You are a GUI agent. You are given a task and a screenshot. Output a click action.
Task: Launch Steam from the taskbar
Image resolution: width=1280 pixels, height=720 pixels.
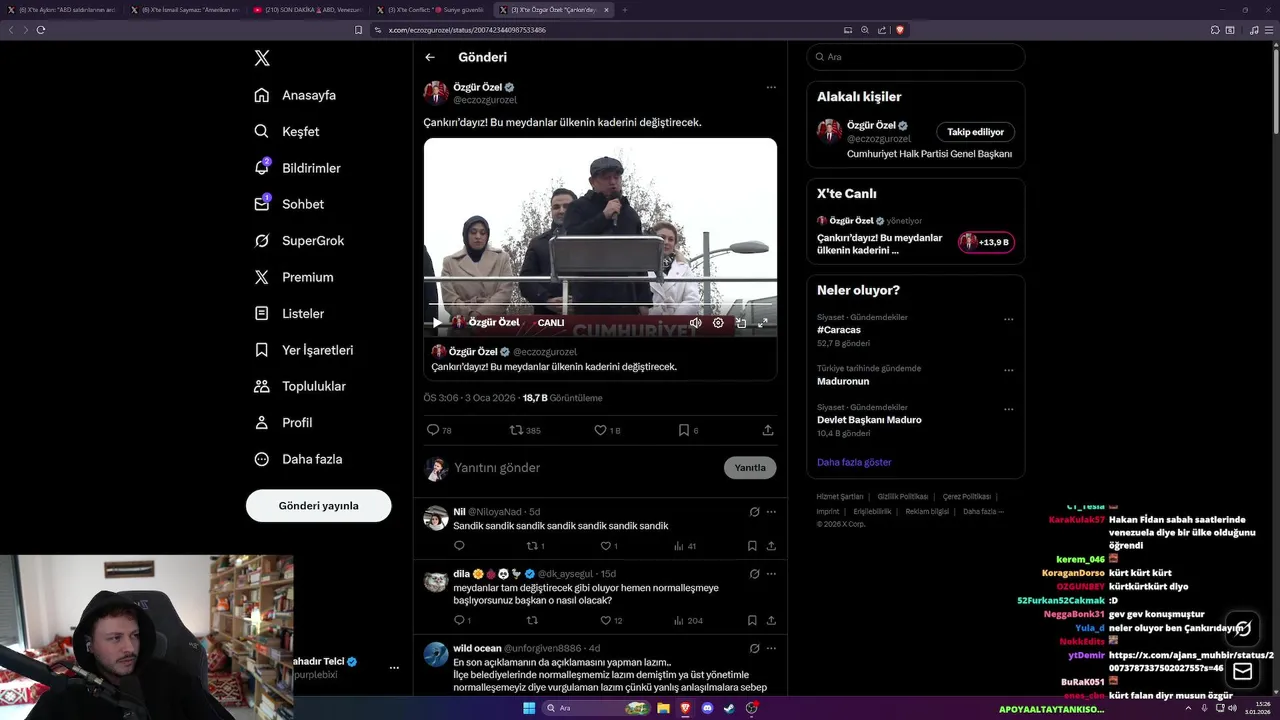(730, 708)
